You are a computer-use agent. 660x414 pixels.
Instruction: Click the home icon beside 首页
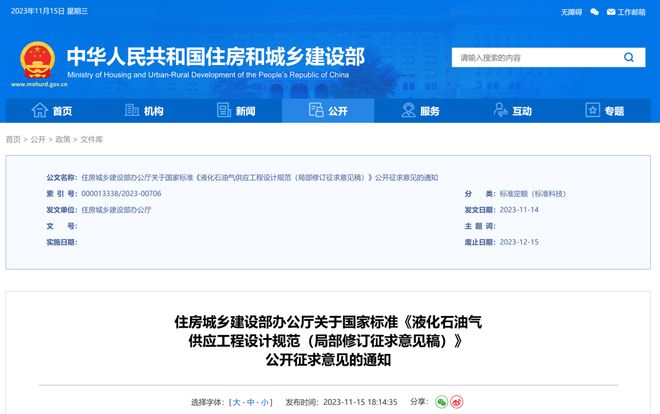[x=40, y=110]
